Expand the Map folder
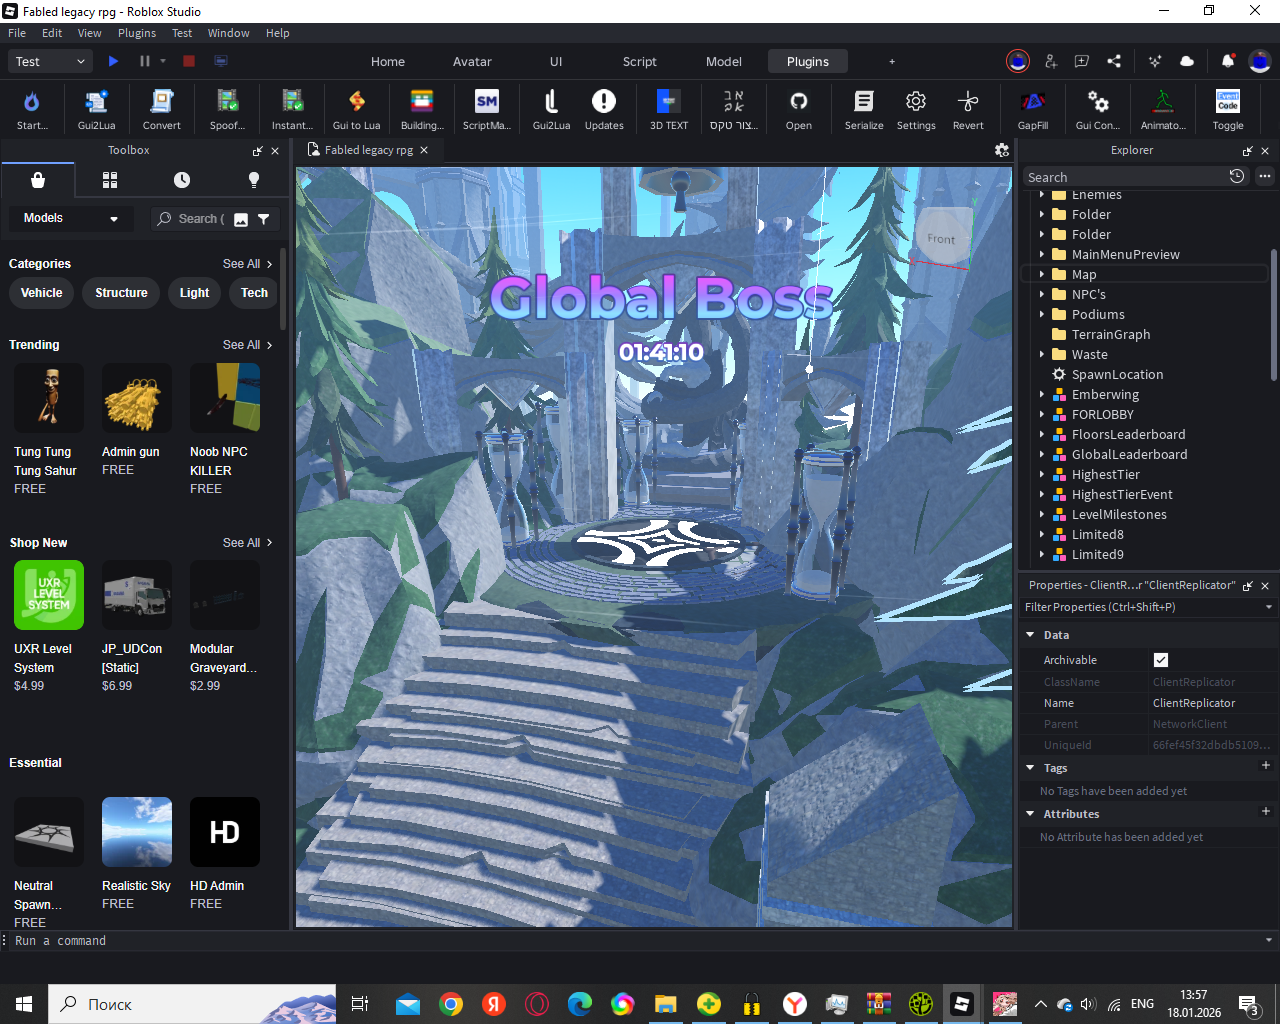Viewport: 1280px width, 1024px height. click(1042, 274)
